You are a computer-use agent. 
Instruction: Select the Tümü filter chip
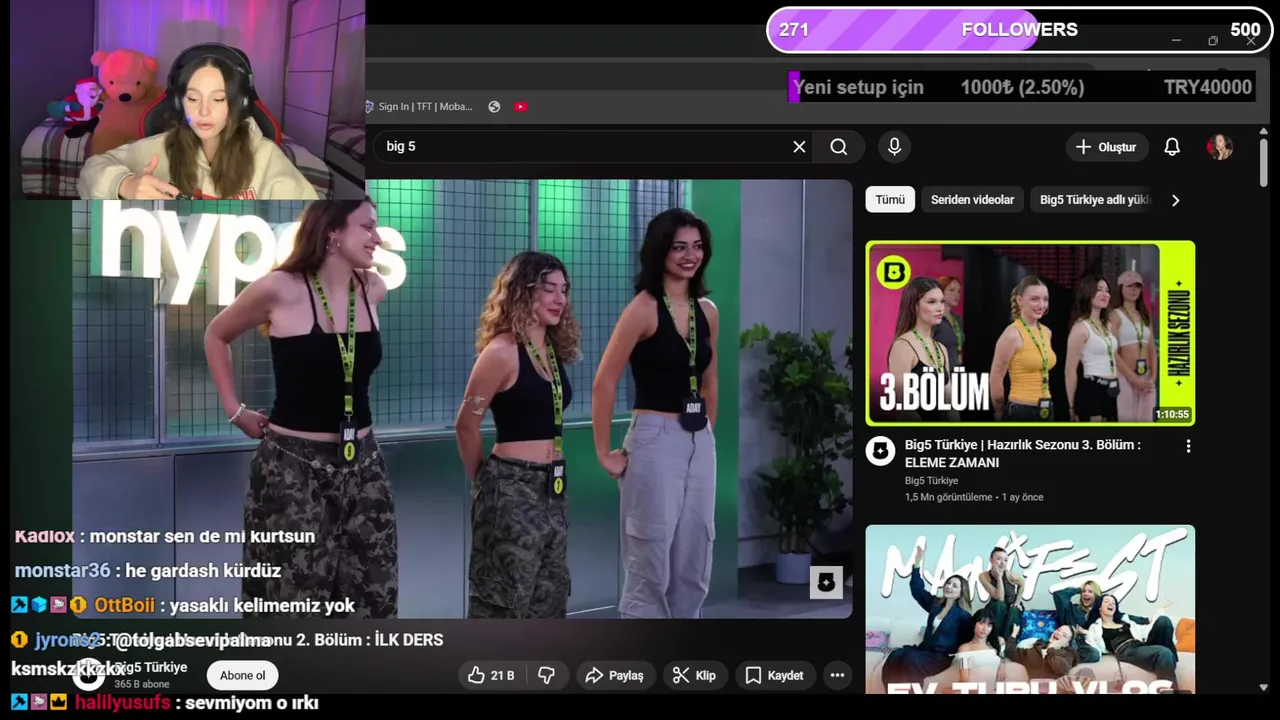click(x=890, y=200)
